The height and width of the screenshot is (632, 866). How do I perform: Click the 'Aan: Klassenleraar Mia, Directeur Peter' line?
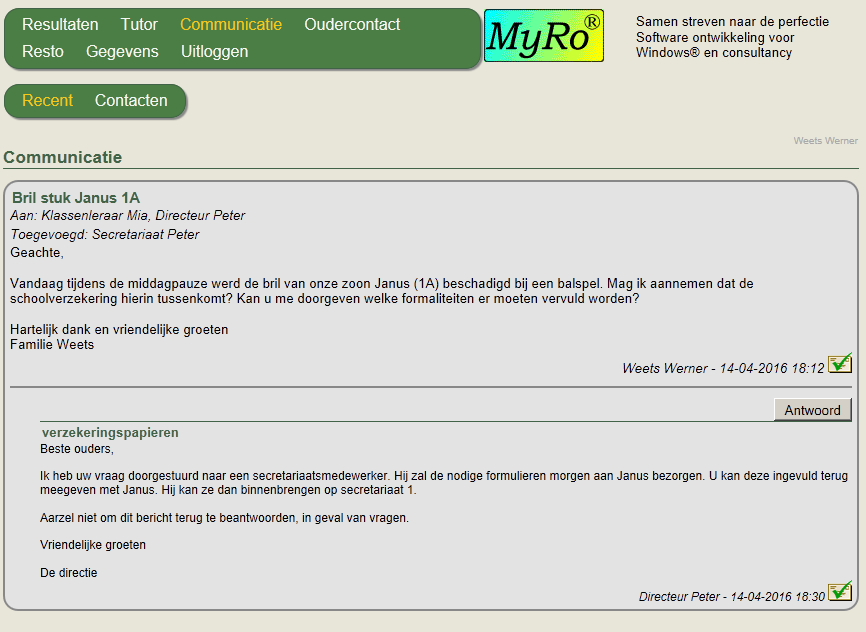[x=128, y=215]
